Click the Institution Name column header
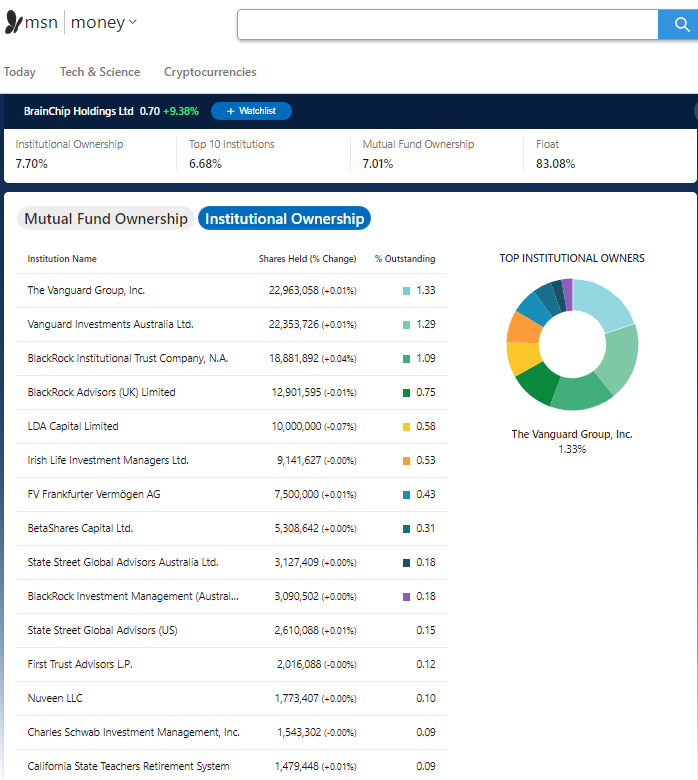 point(62,259)
